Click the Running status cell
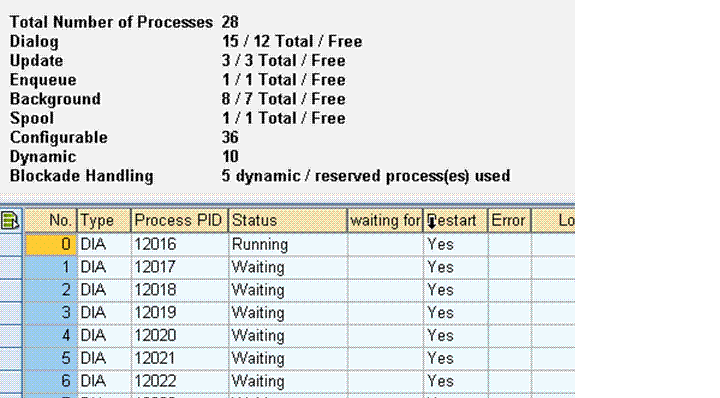The height and width of the screenshot is (398, 720). pyautogui.click(x=288, y=244)
